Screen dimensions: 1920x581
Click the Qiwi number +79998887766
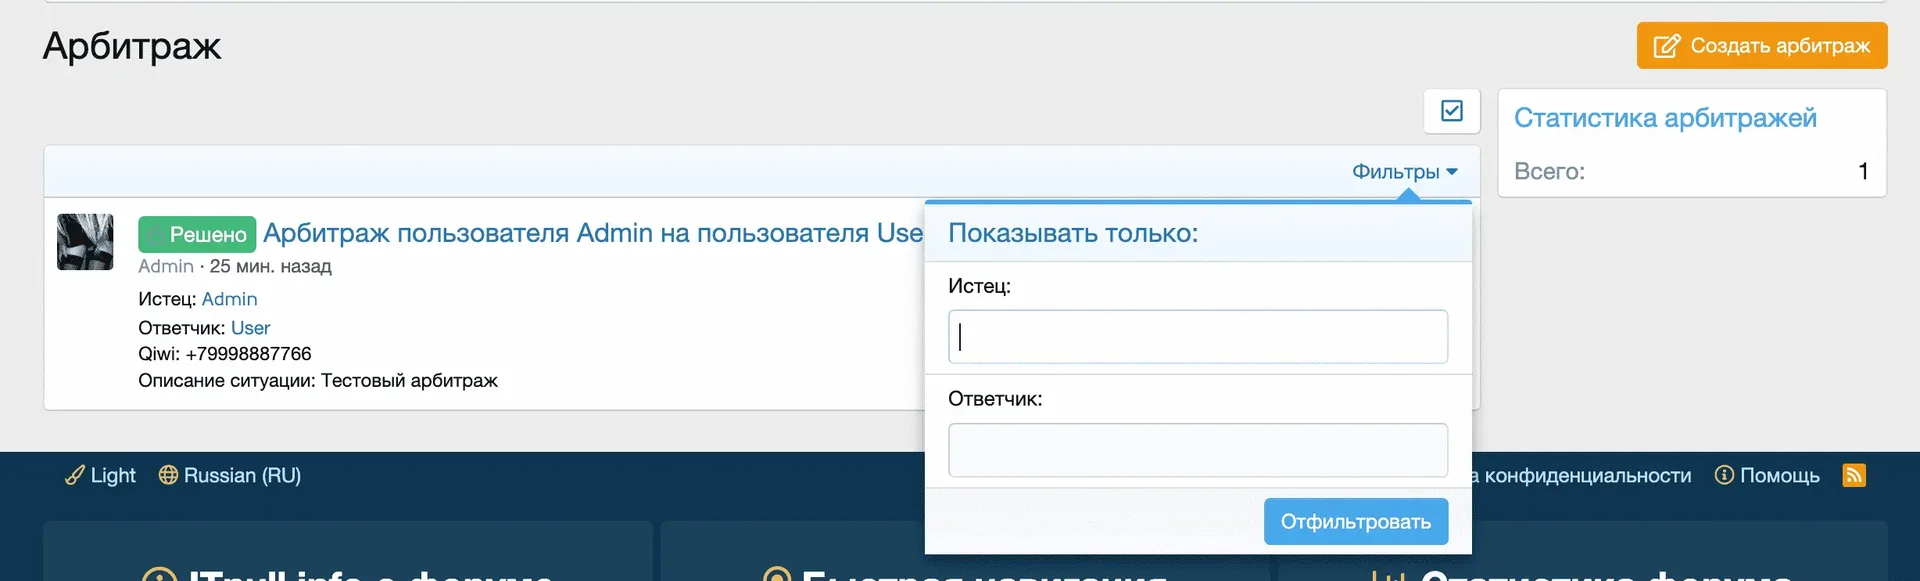click(248, 354)
